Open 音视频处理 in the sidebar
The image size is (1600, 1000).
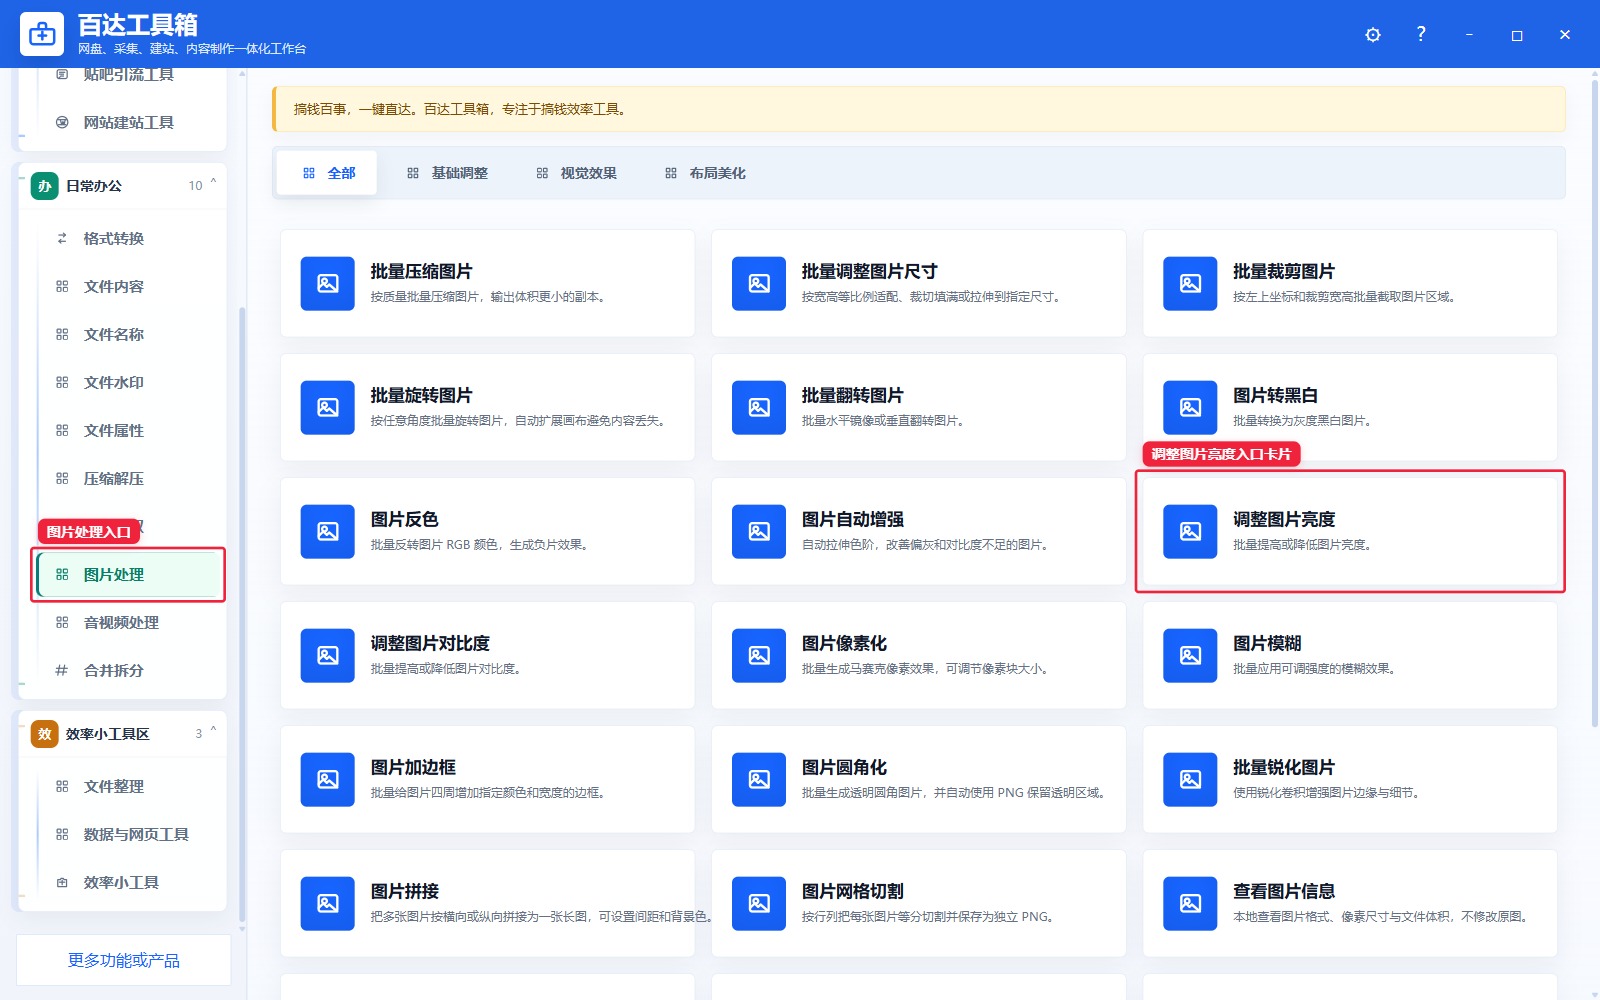(x=129, y=622)
